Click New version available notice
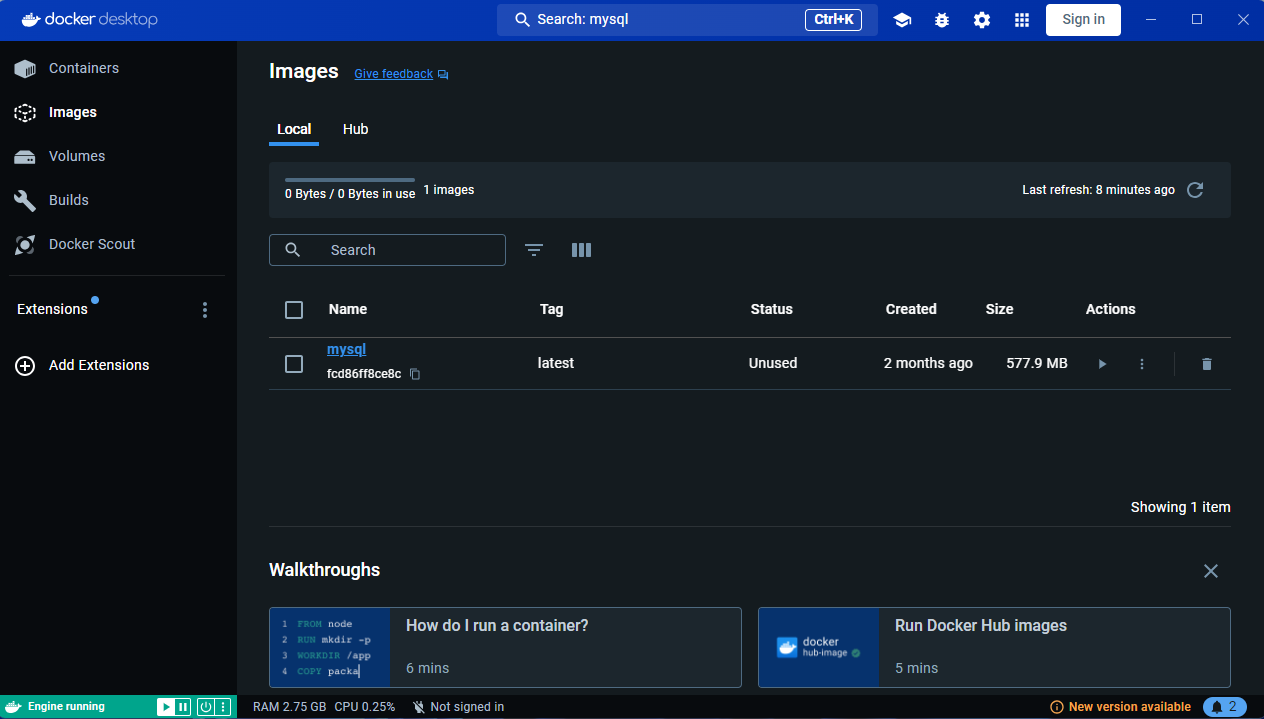1264x719 pixels. coord(1120,707)
